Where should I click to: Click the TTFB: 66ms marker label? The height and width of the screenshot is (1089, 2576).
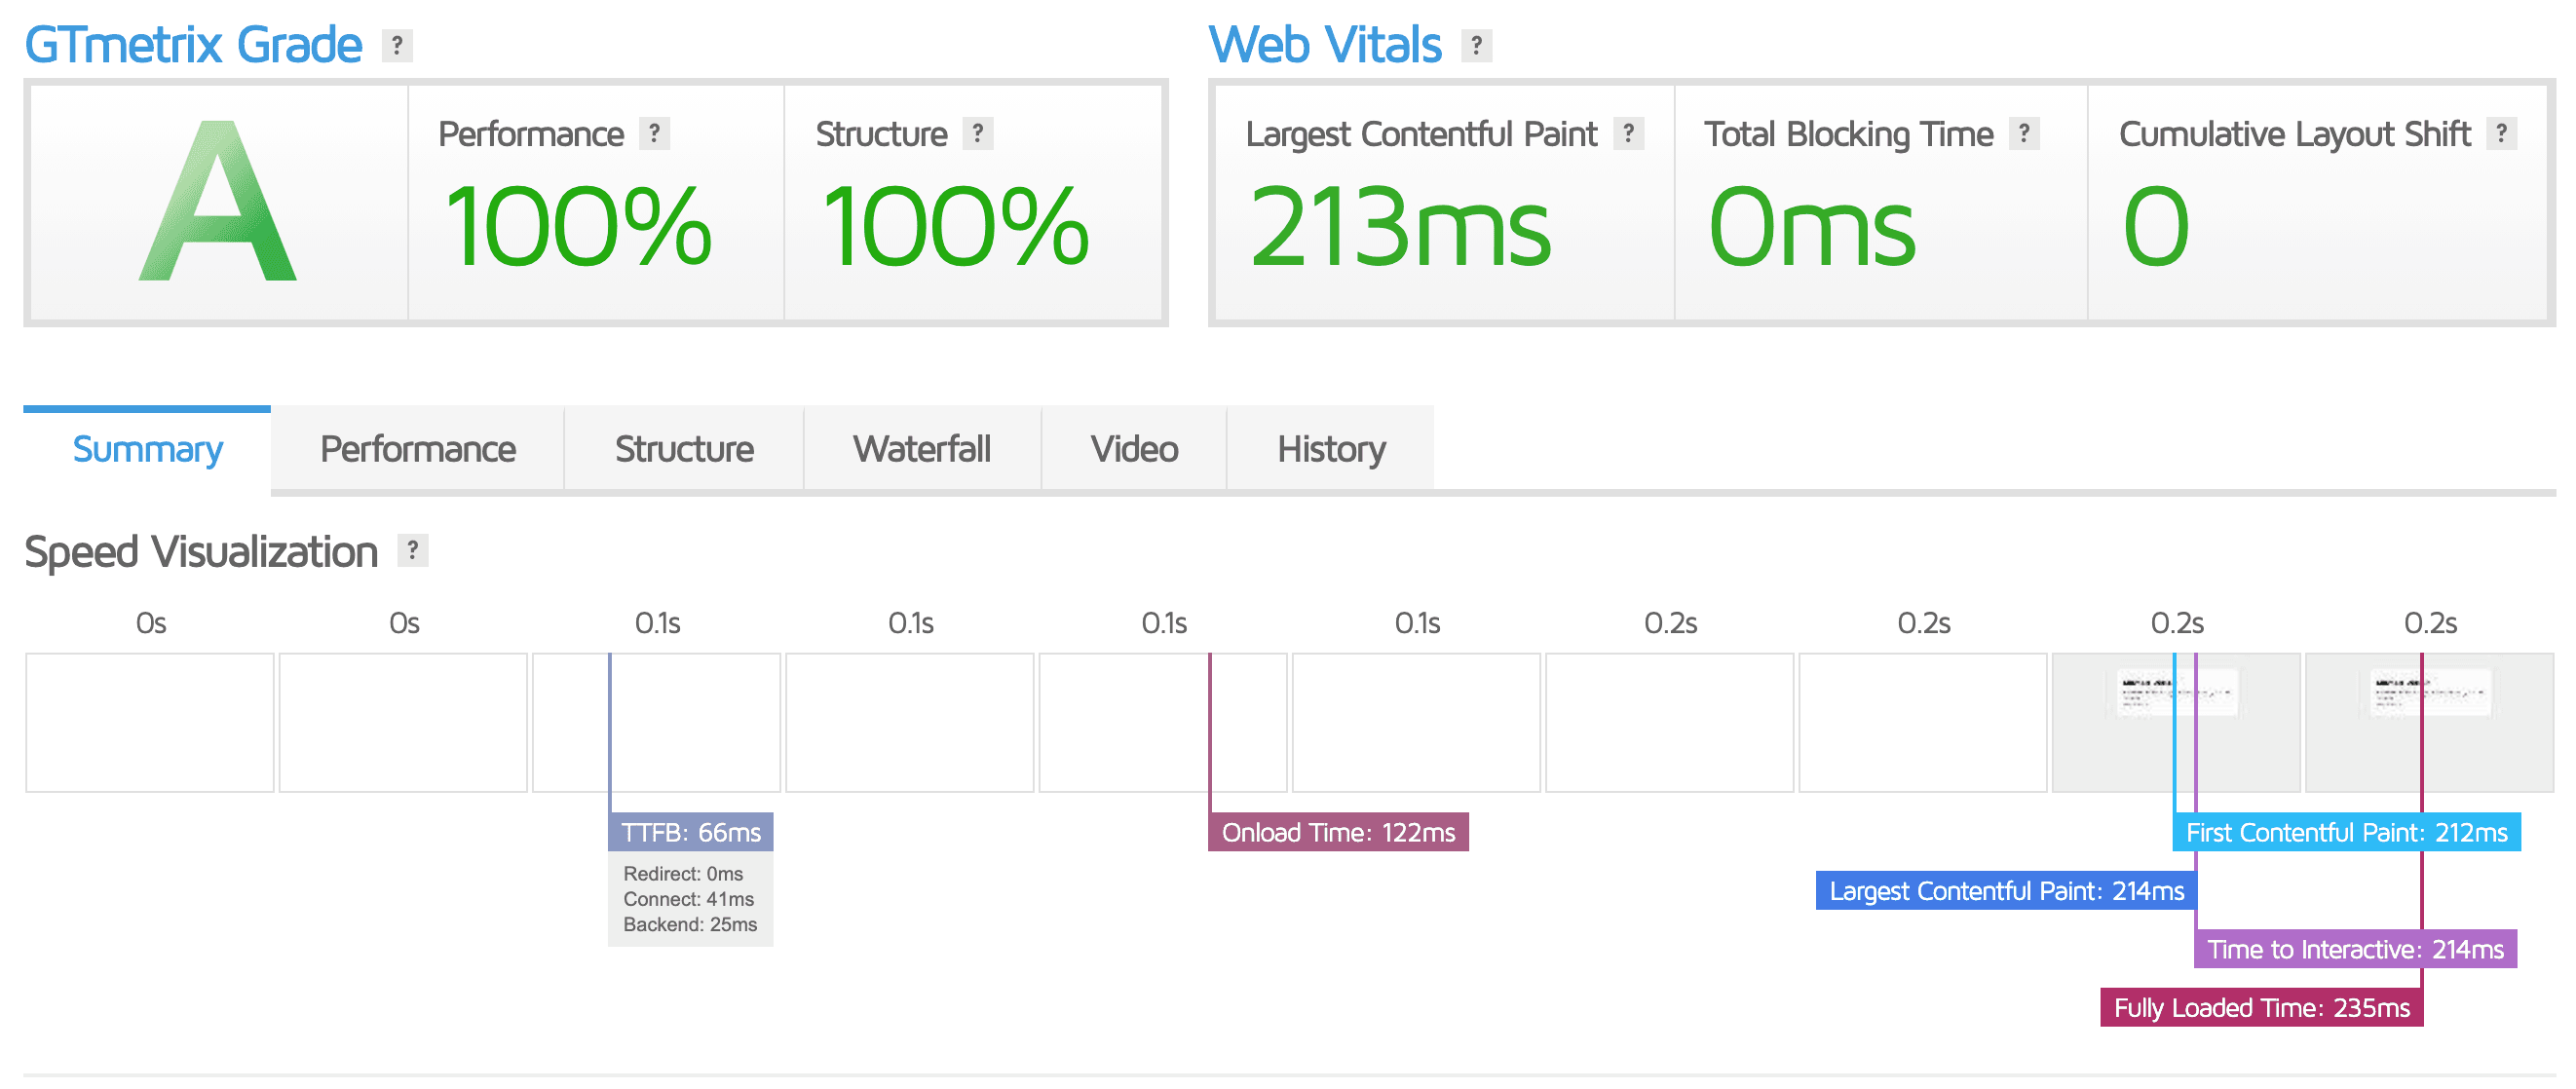pyautogui.click(x=691, y=832)
